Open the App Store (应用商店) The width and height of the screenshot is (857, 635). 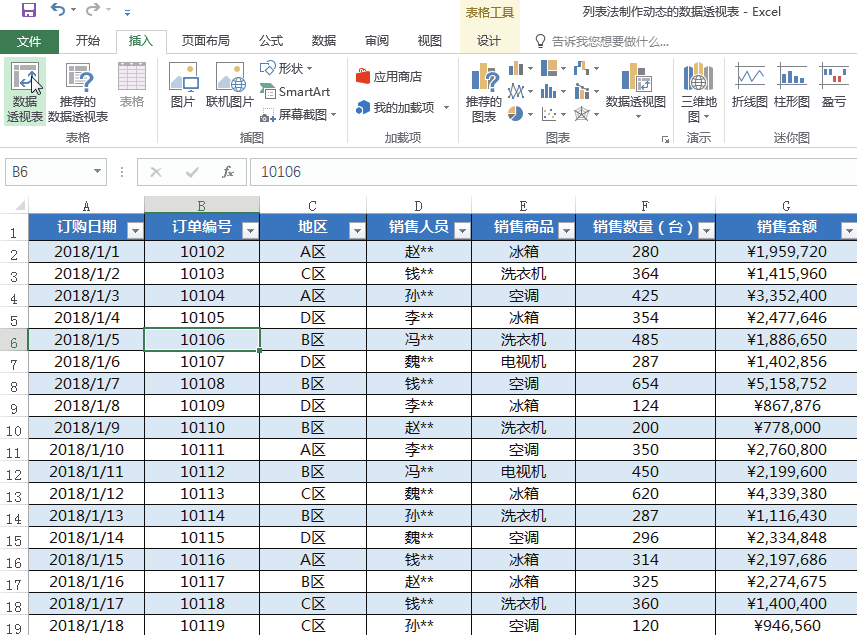pos(389,77)
